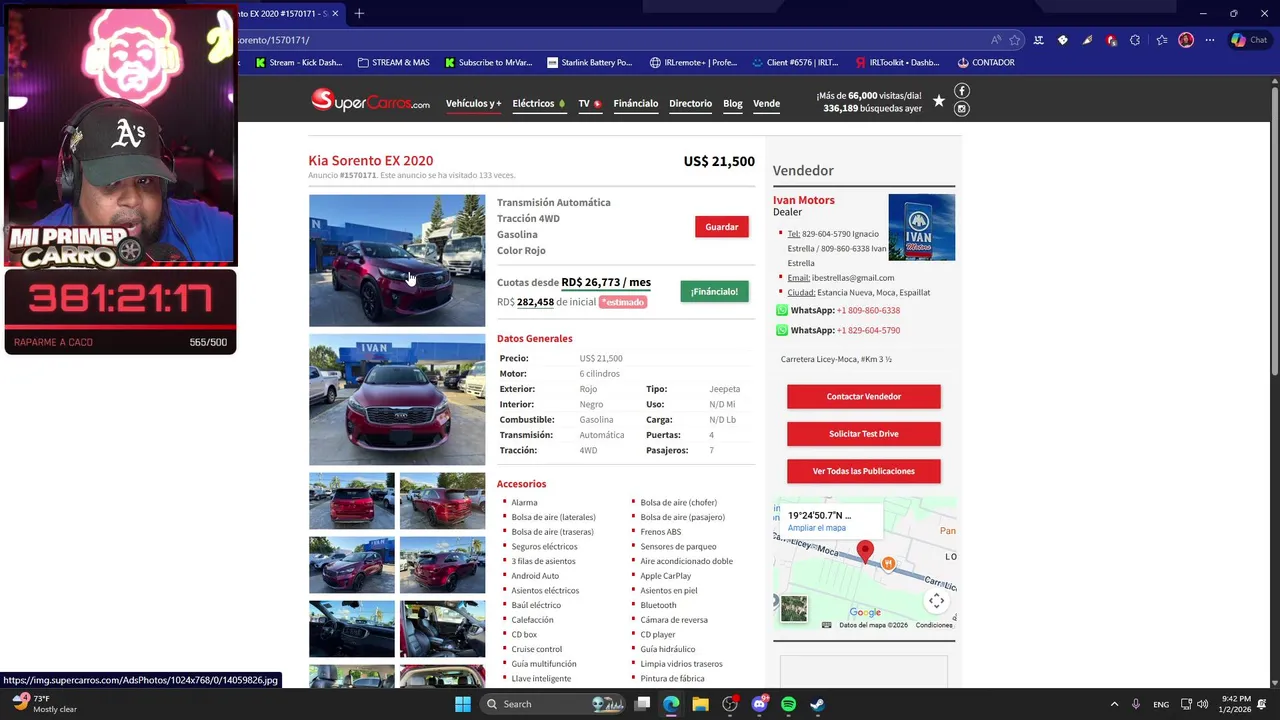
Task: Open WhatsApp number +1 829-604-5790
Action: (x=868, y=330)
